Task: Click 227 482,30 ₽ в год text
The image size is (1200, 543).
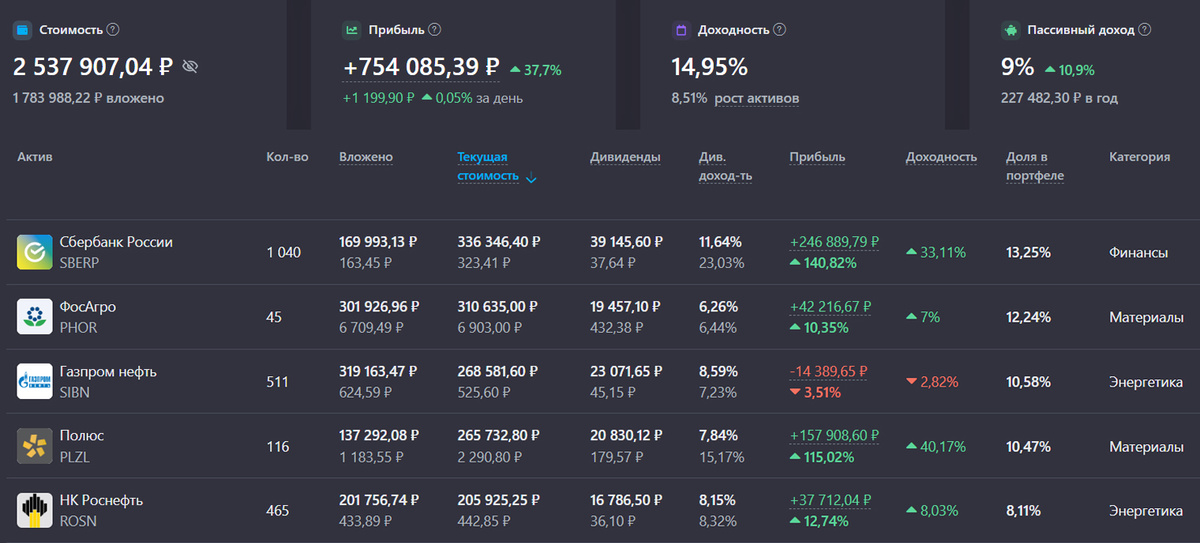Action: tap(1059, 98)
